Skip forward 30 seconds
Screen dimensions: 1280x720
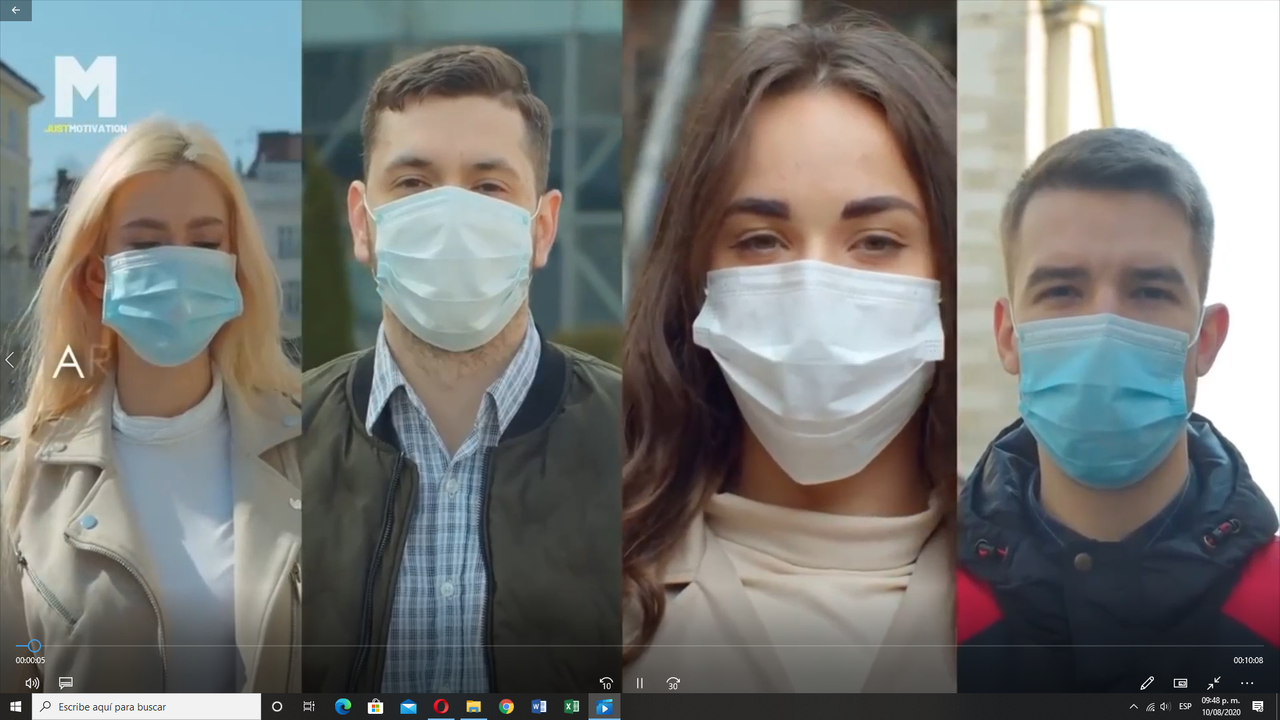(x=673, y=683)
